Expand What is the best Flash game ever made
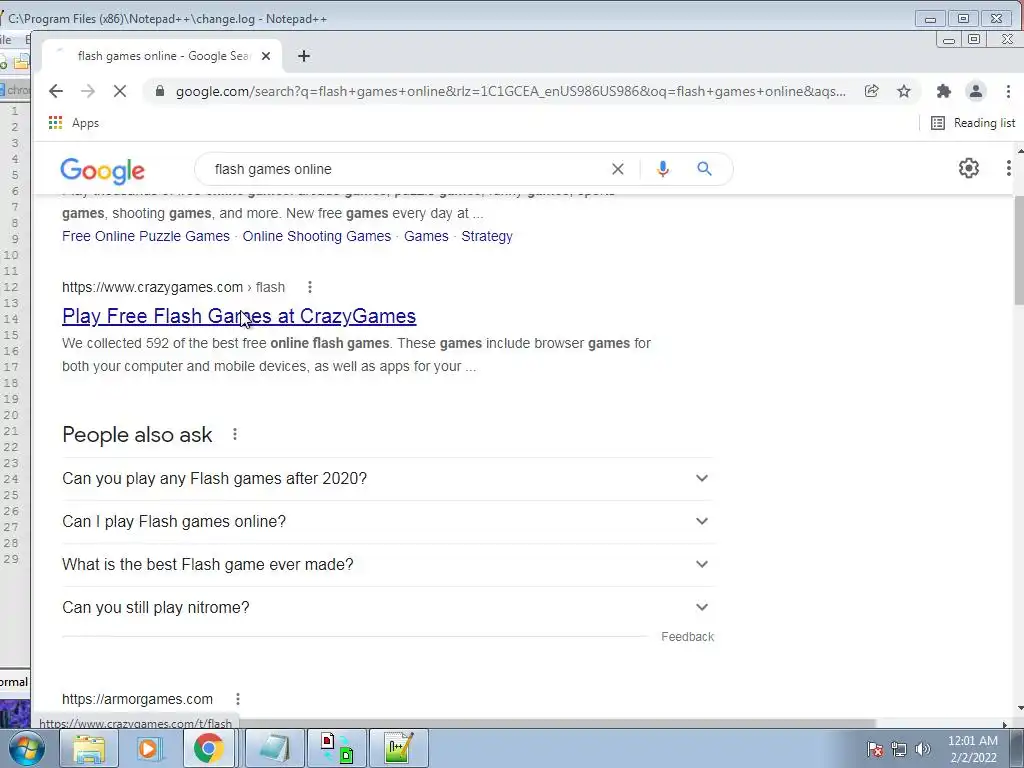 tap(388, 565)
